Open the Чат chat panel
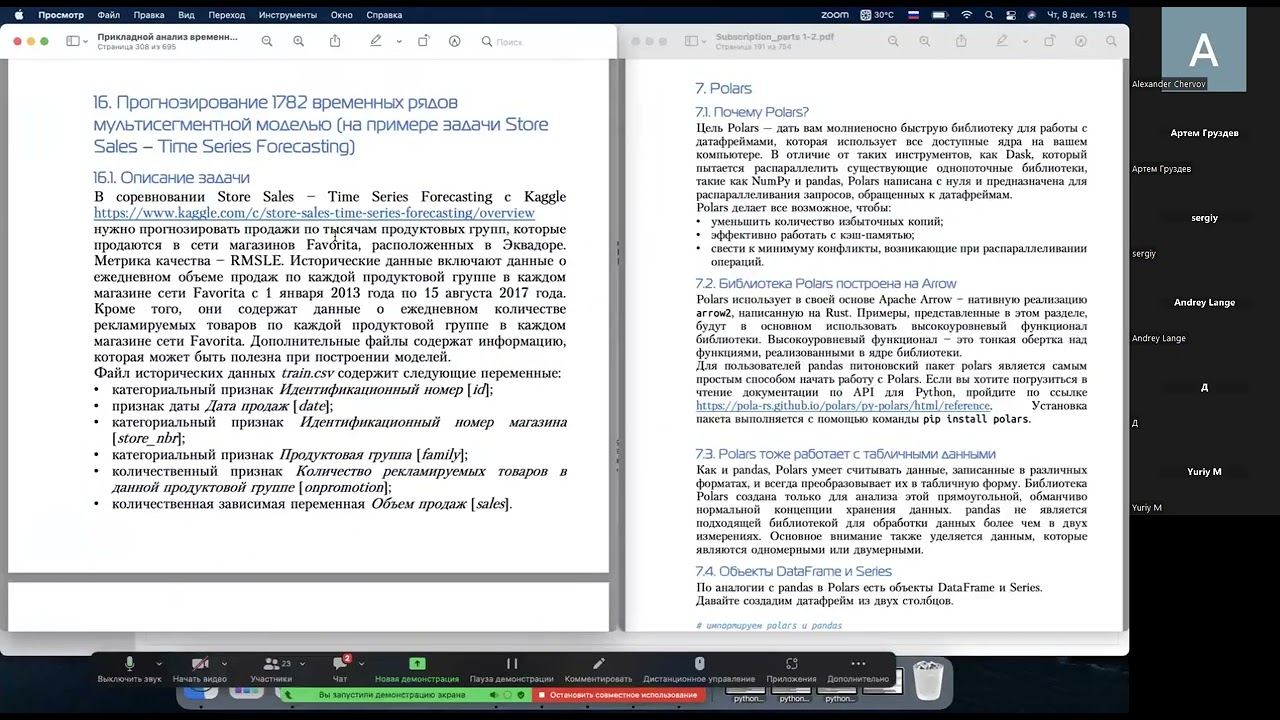This screenshot has width=1280, height=720. [340, 670]
